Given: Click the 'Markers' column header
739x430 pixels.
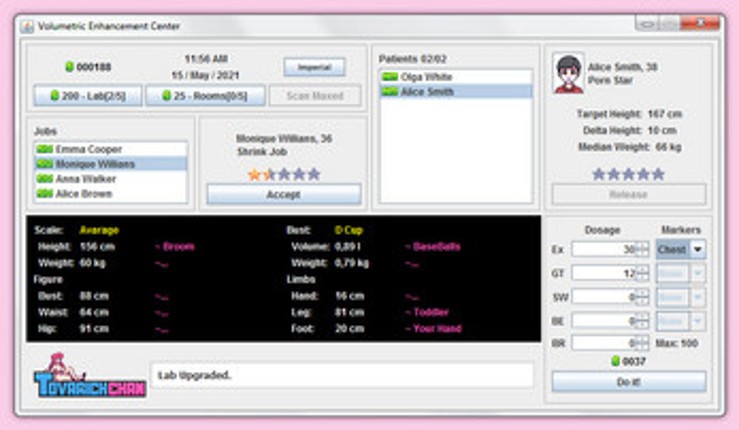Looking at the screenshot, I should pyautogui.click(x=681, y=230).
